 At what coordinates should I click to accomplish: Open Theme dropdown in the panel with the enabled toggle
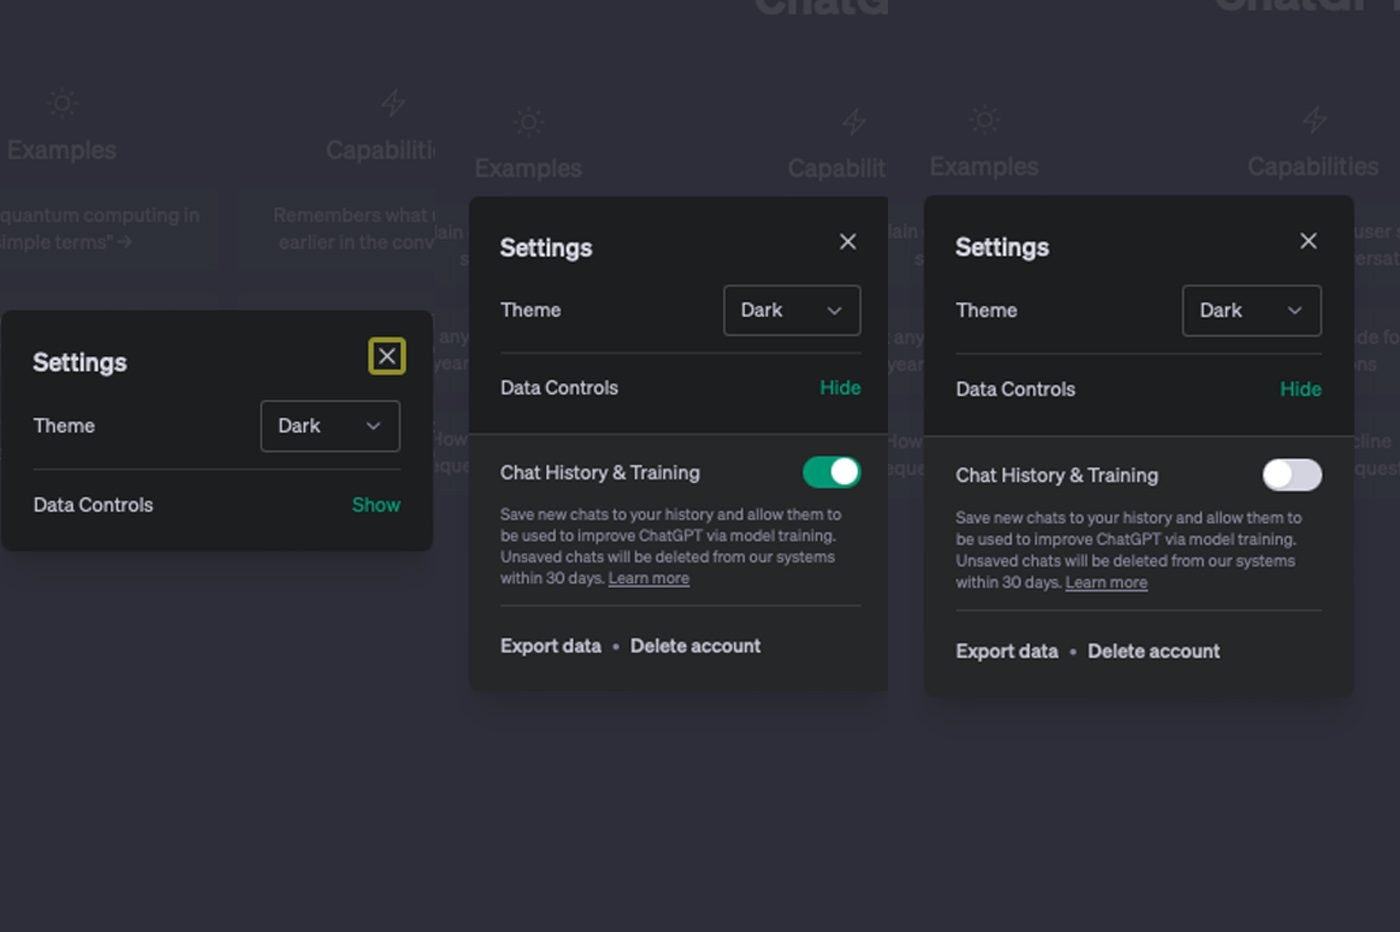coord(792,310)
